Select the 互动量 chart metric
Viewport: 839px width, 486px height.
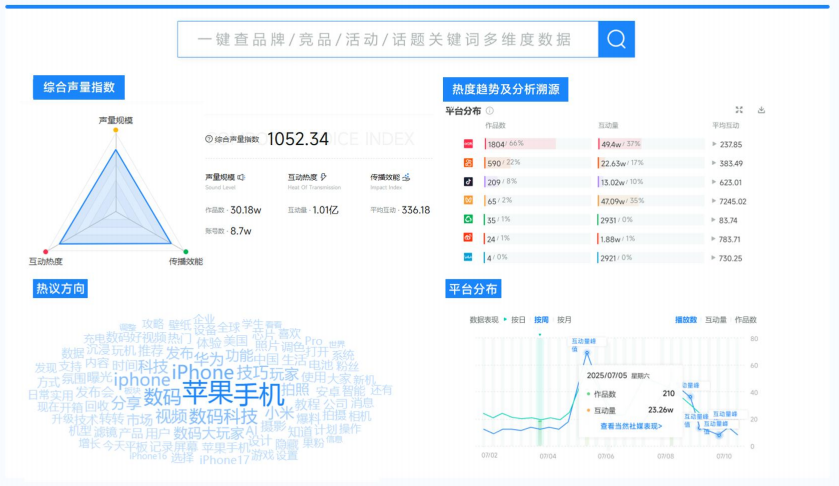coord(716,320)
